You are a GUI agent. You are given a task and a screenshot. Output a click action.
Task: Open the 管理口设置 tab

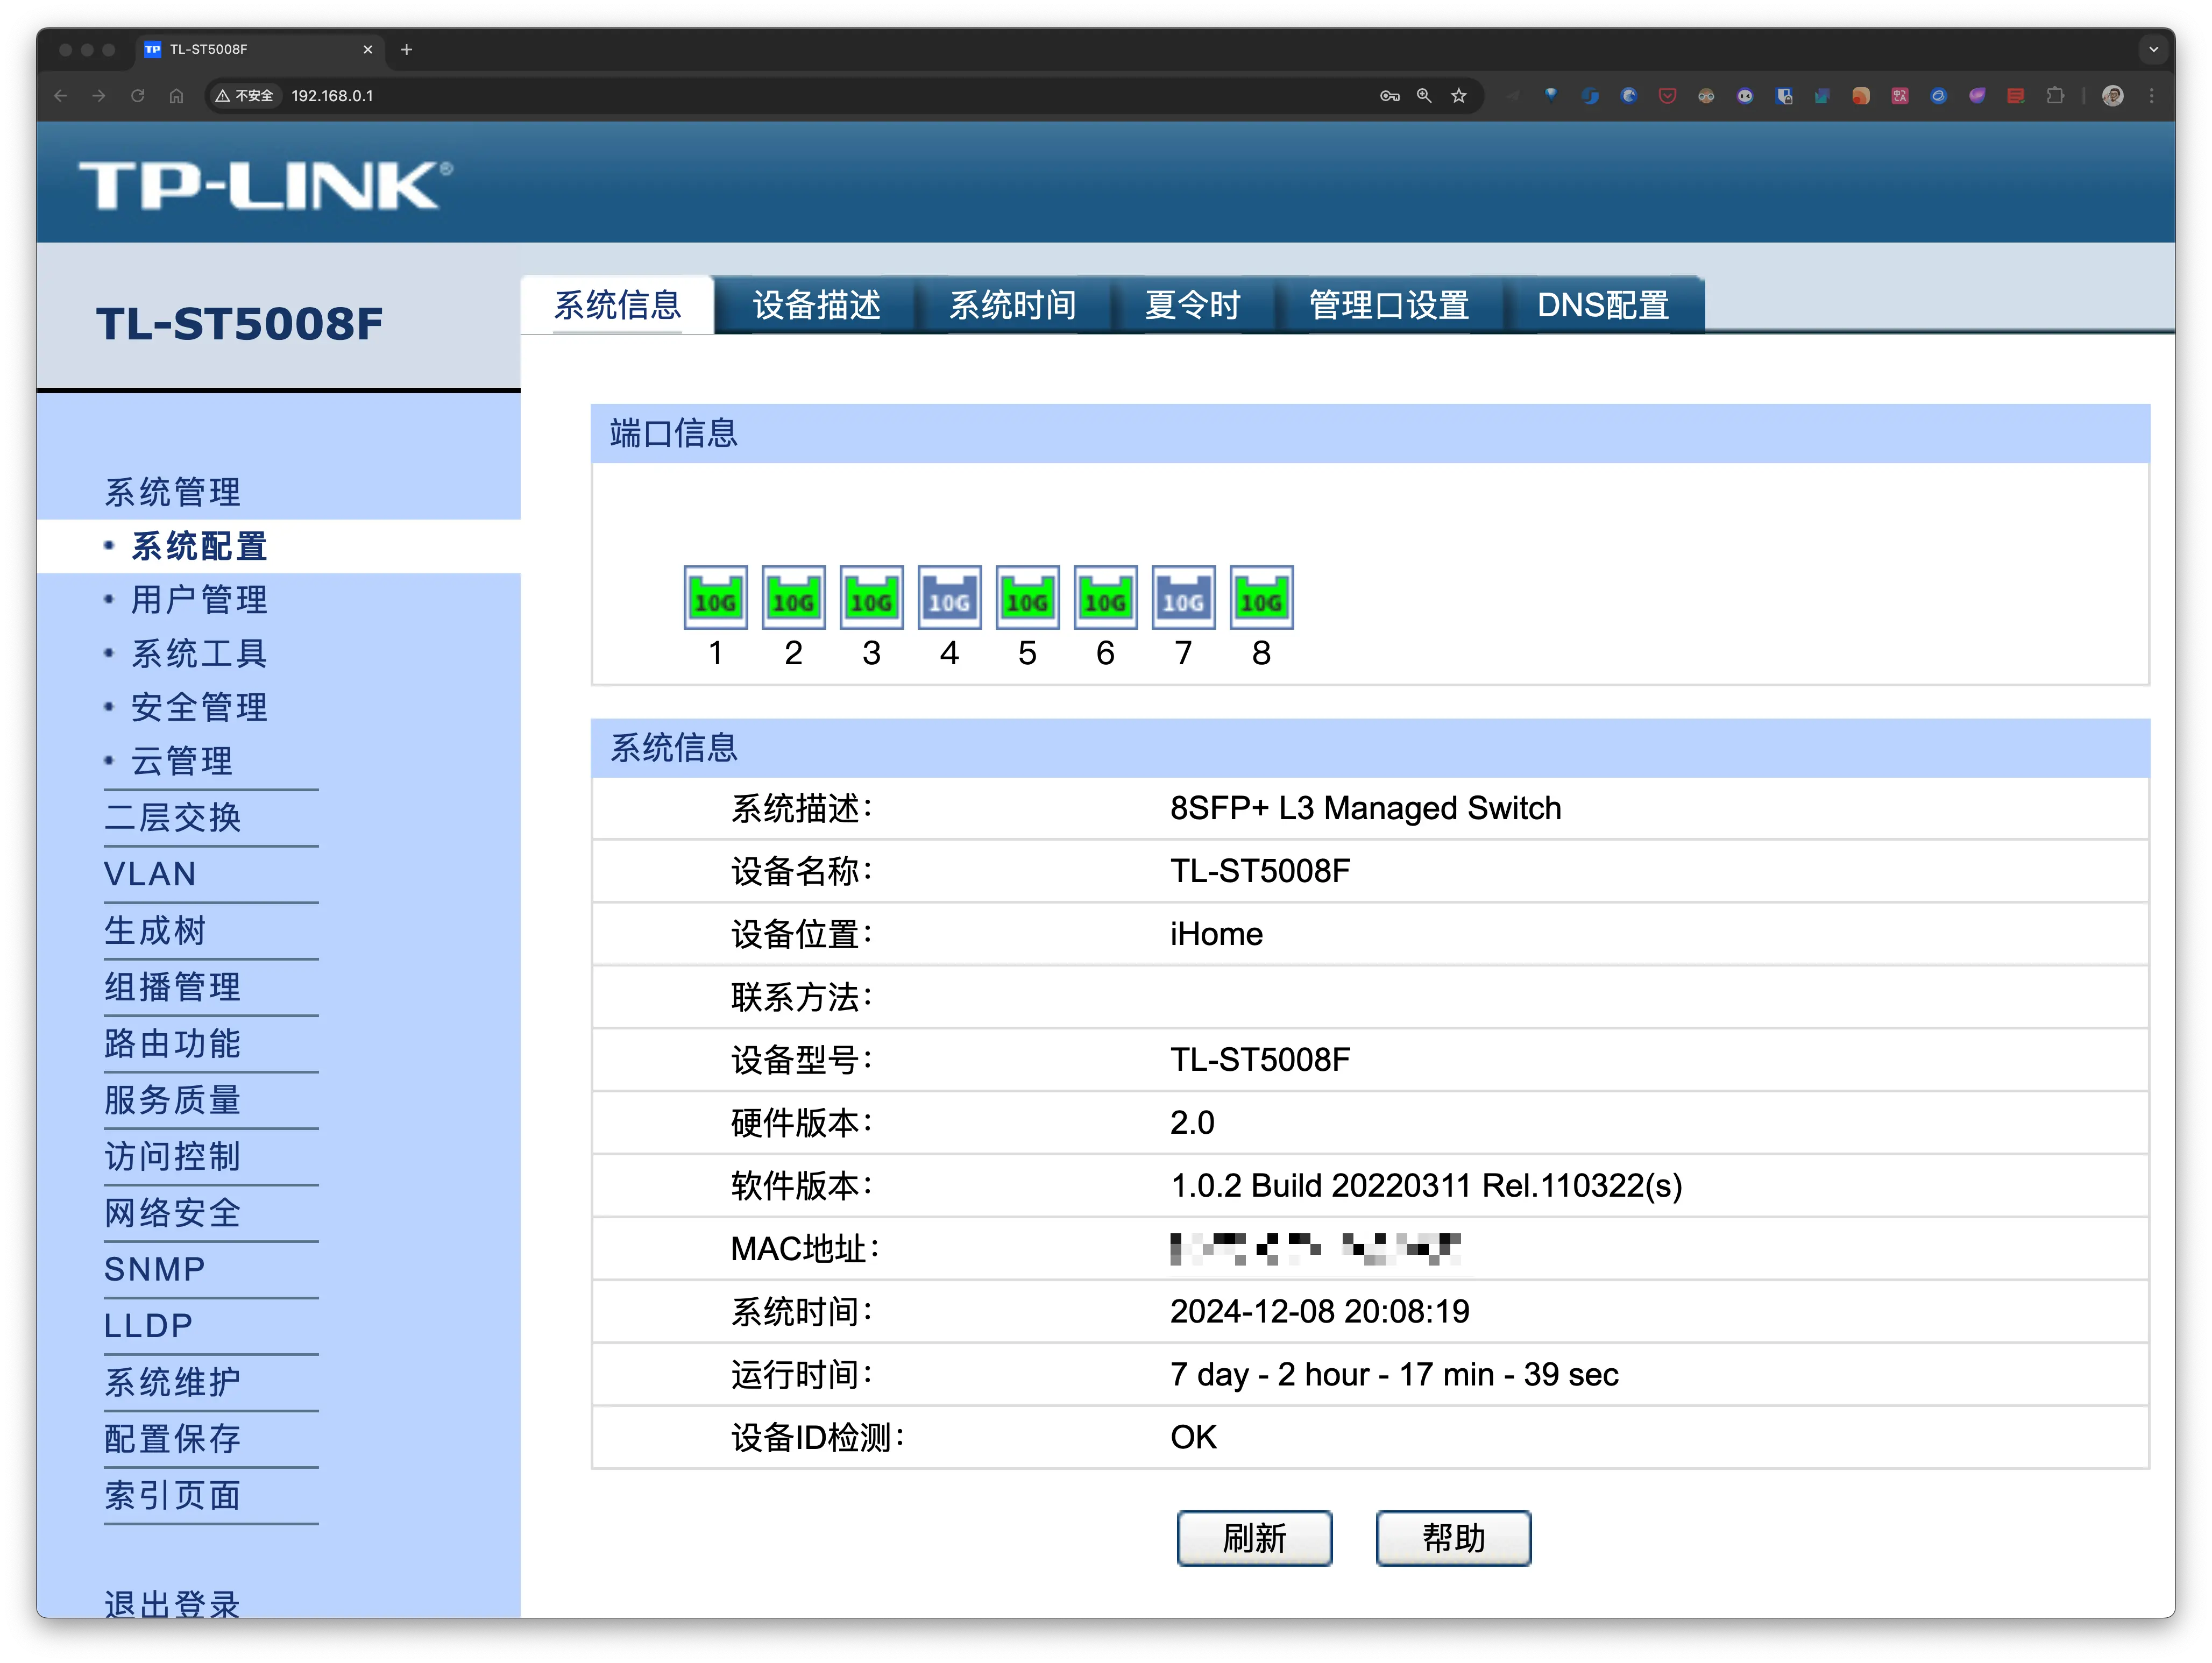(1388, 305)
